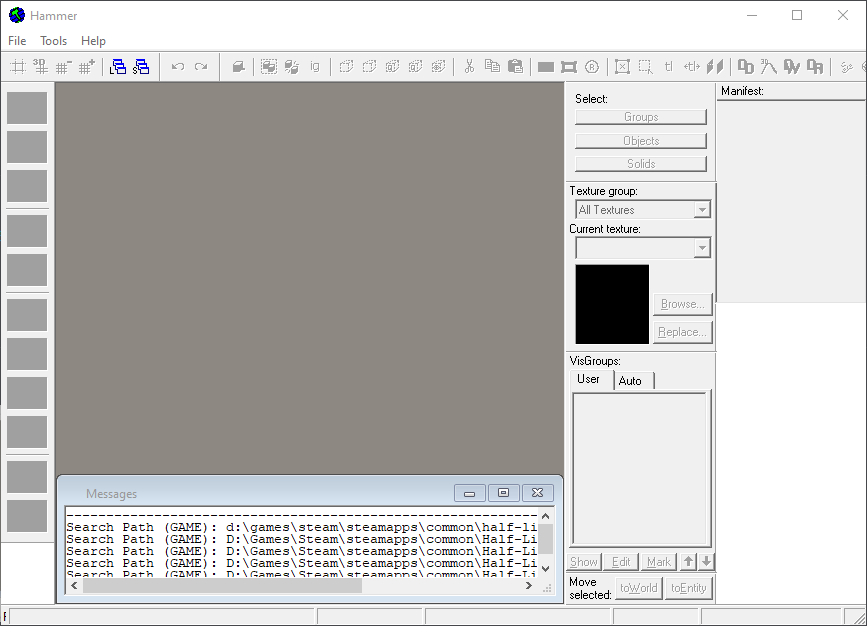
Task: Toggle scaling texture lock icon
Action: click(692, 67)
